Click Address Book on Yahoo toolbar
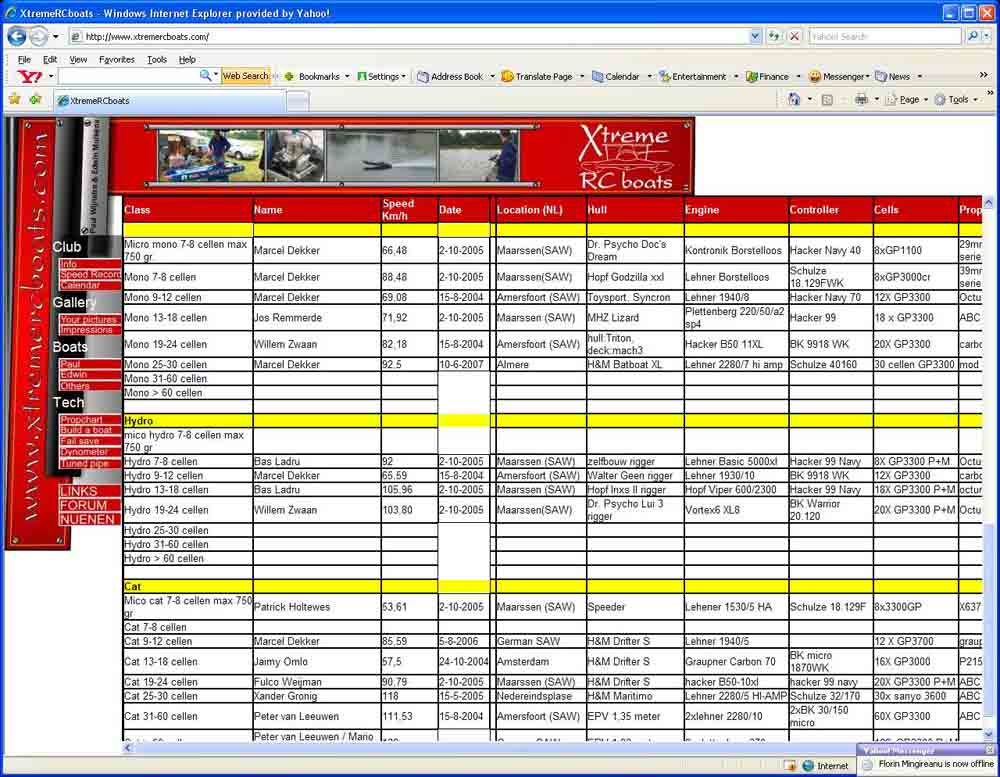1000x777 pixels. pos(450,77)
